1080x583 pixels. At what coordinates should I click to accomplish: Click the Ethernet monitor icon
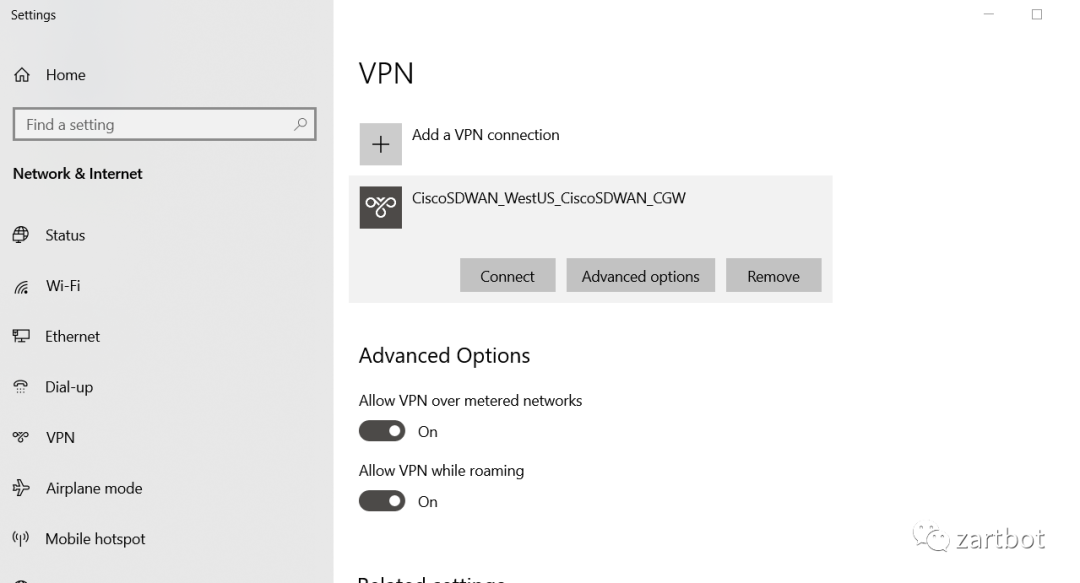tap(21, 336)
